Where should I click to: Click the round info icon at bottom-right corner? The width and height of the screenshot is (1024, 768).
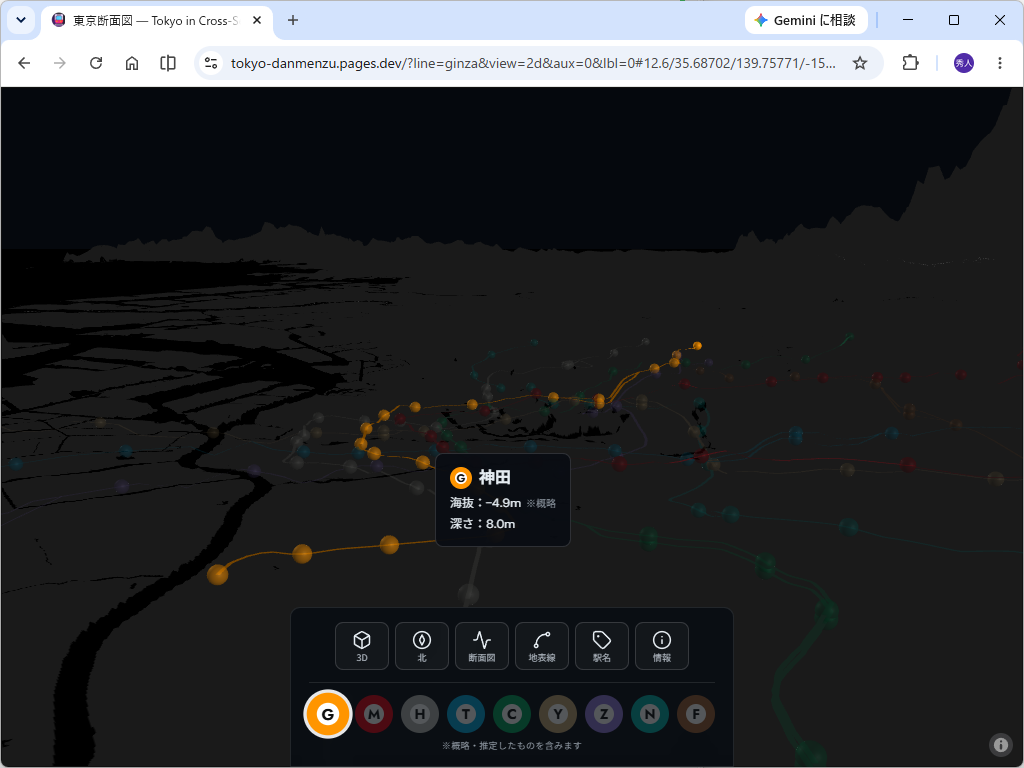pos(1000,744)
